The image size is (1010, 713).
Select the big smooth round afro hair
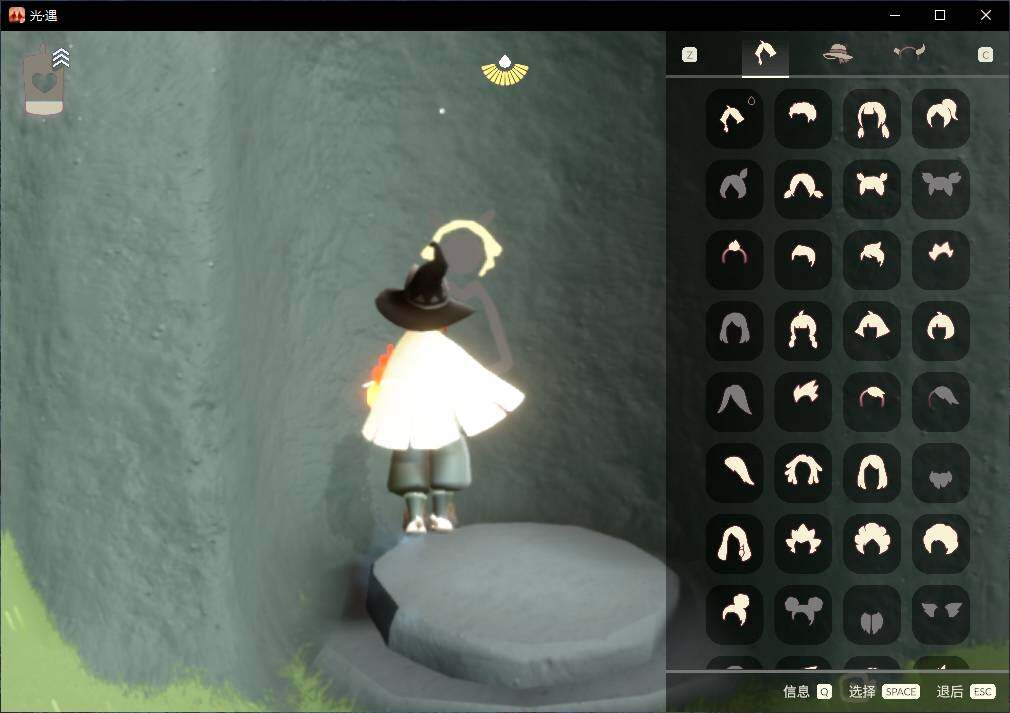940,544
